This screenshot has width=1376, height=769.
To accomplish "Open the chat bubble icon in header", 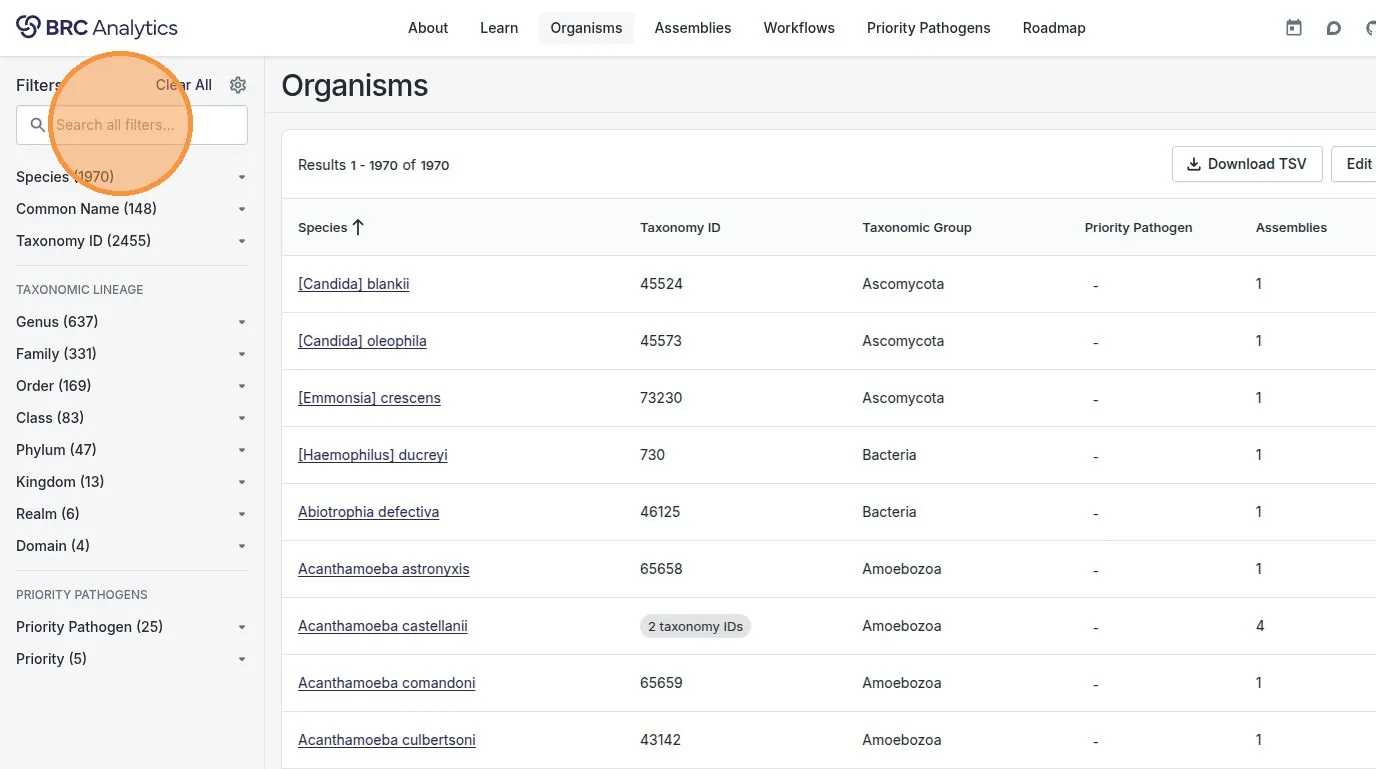I will tap(1334, 28).
